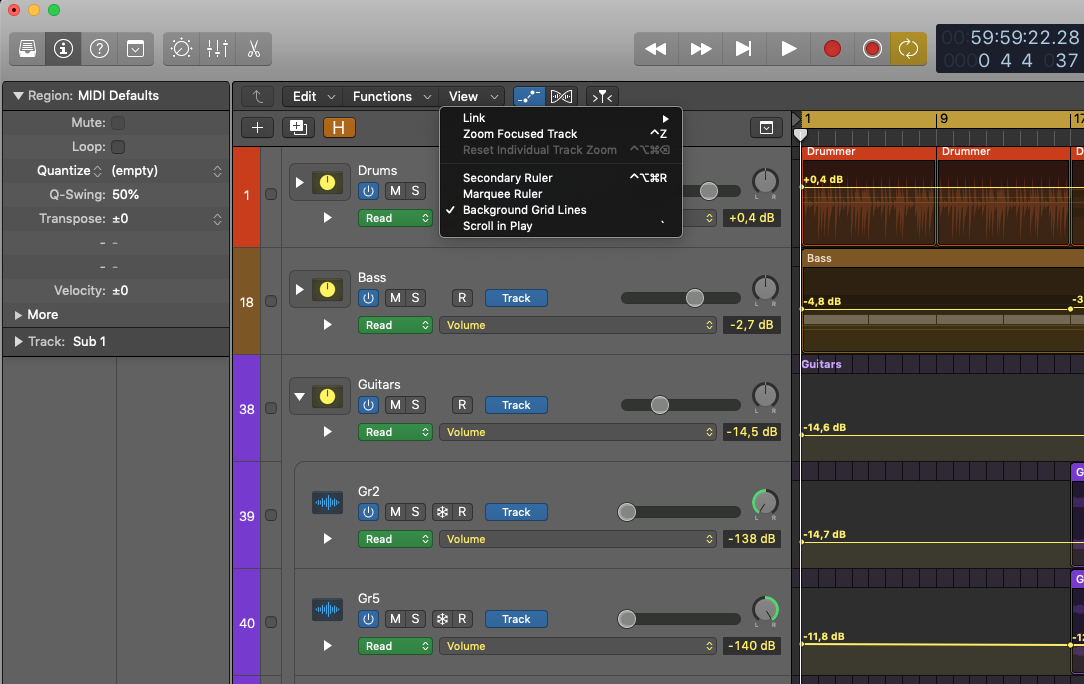Open Bass track Read automation mode dropdown
The width and height of the screenshot is (1084, 684).
pos(395,325)
